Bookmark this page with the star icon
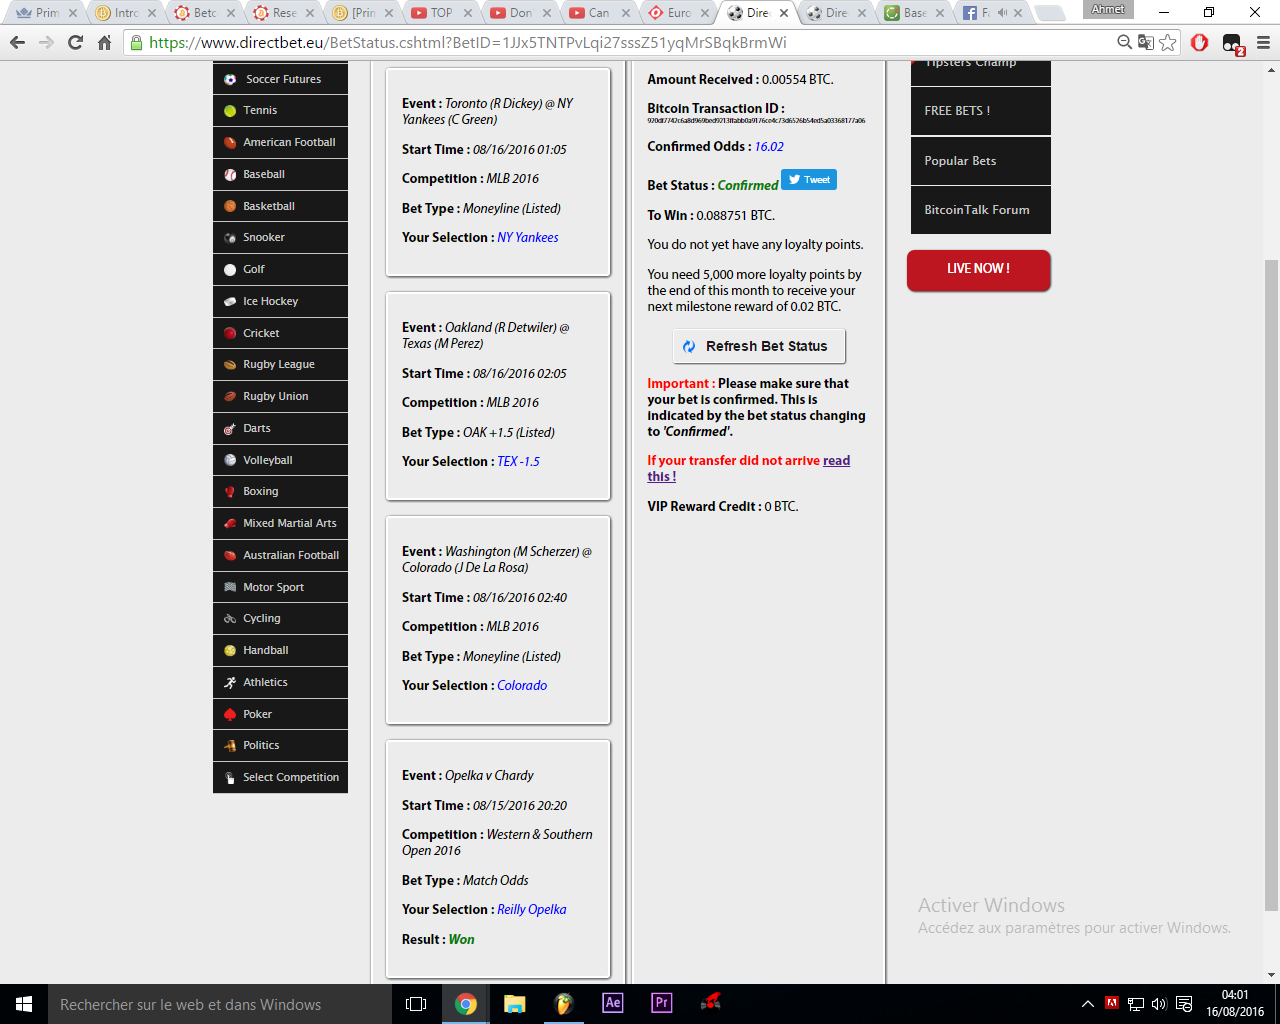1280x1024 pixels. (1167, 43)
